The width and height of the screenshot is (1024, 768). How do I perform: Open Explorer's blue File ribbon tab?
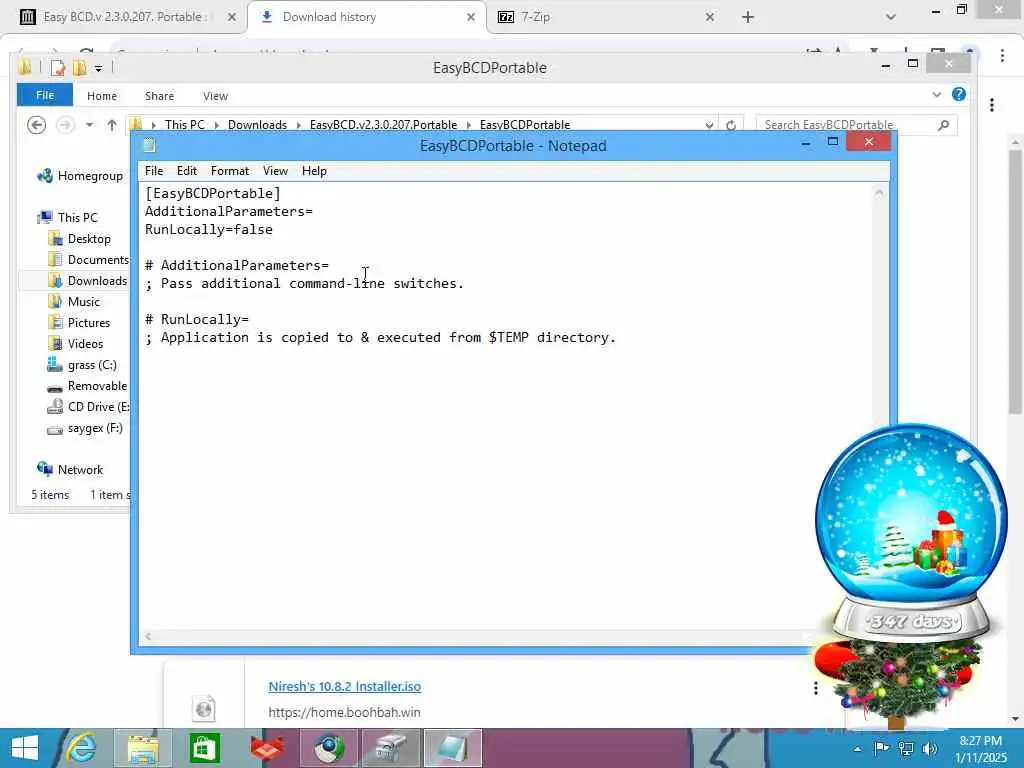click(x=45, y=95)
